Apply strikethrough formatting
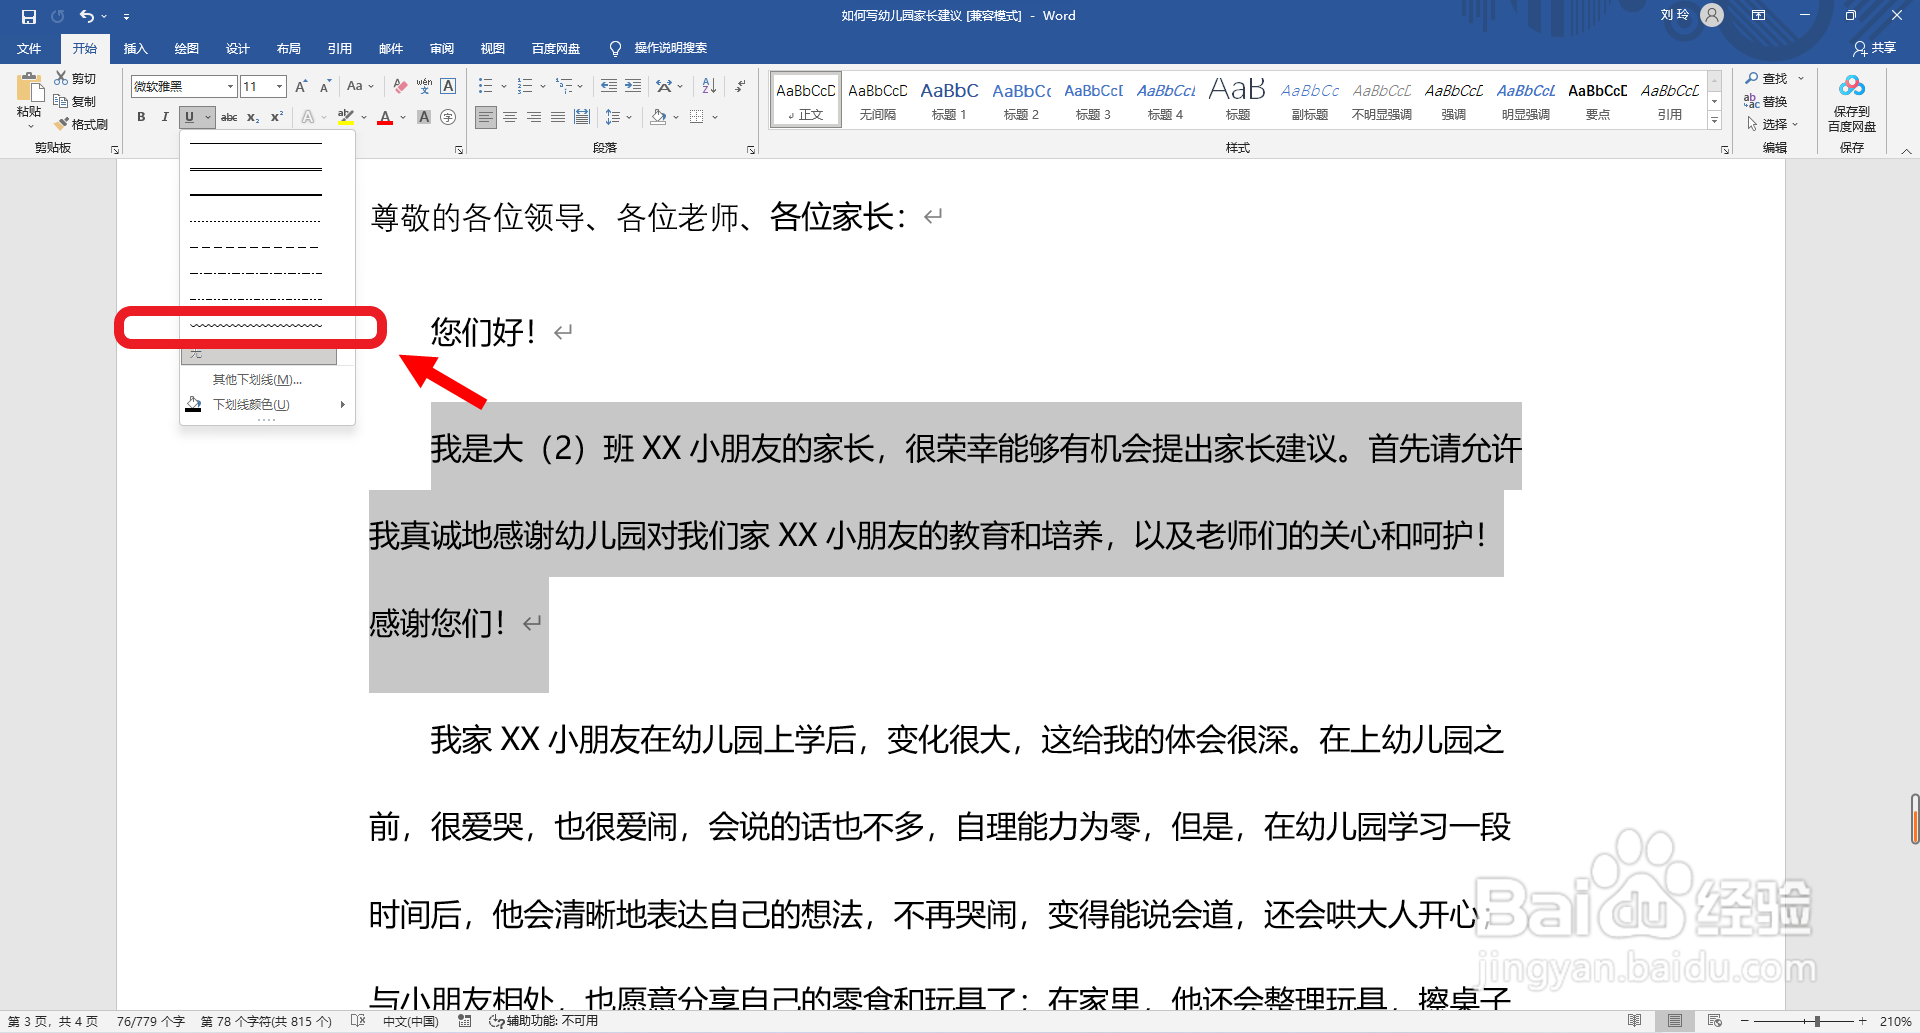1920x1033 pixels. click(229, 117)
